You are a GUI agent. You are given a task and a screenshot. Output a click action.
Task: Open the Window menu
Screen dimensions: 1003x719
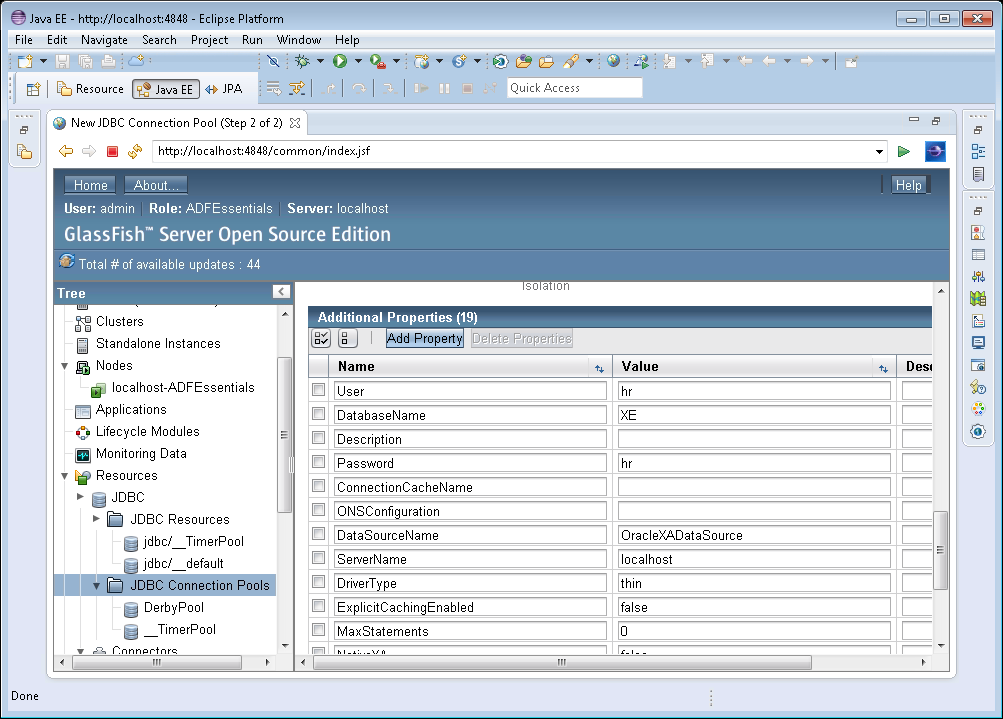click(299, 40)
